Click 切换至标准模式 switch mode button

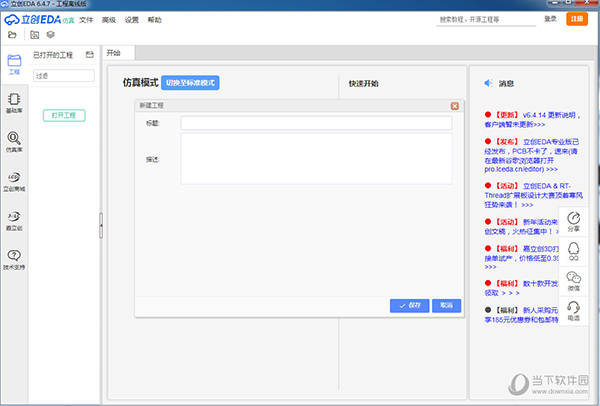coord(190,82)
